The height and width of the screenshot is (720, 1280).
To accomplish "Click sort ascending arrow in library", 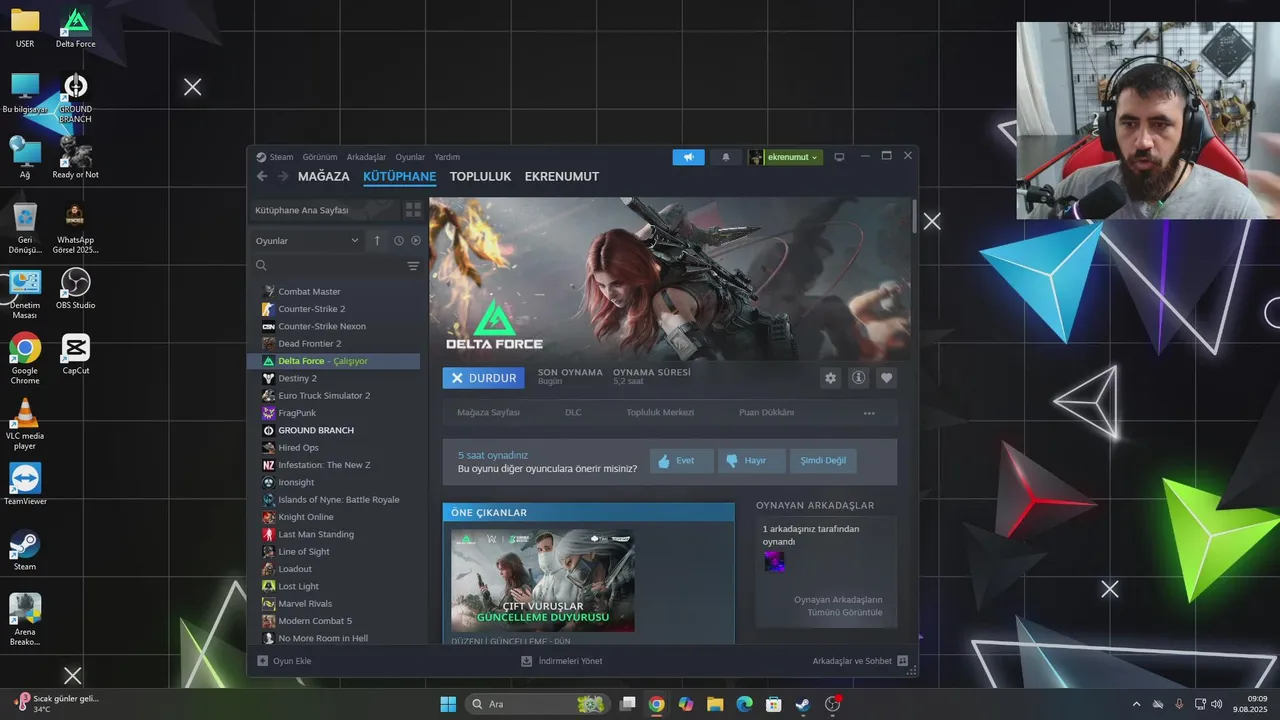I will click(x=377, y=240).
